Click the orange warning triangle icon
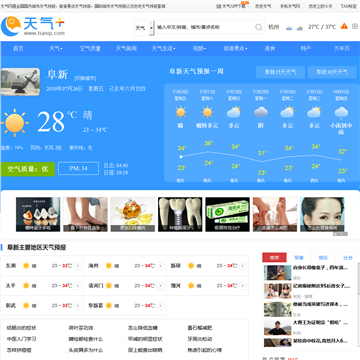 pyautogui.click(x=344, y=26)
